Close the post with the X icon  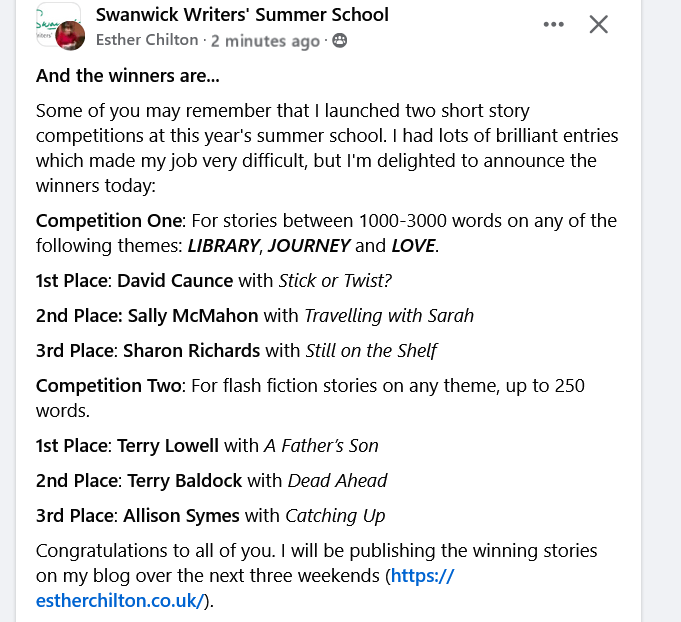[x=599, y=24]
